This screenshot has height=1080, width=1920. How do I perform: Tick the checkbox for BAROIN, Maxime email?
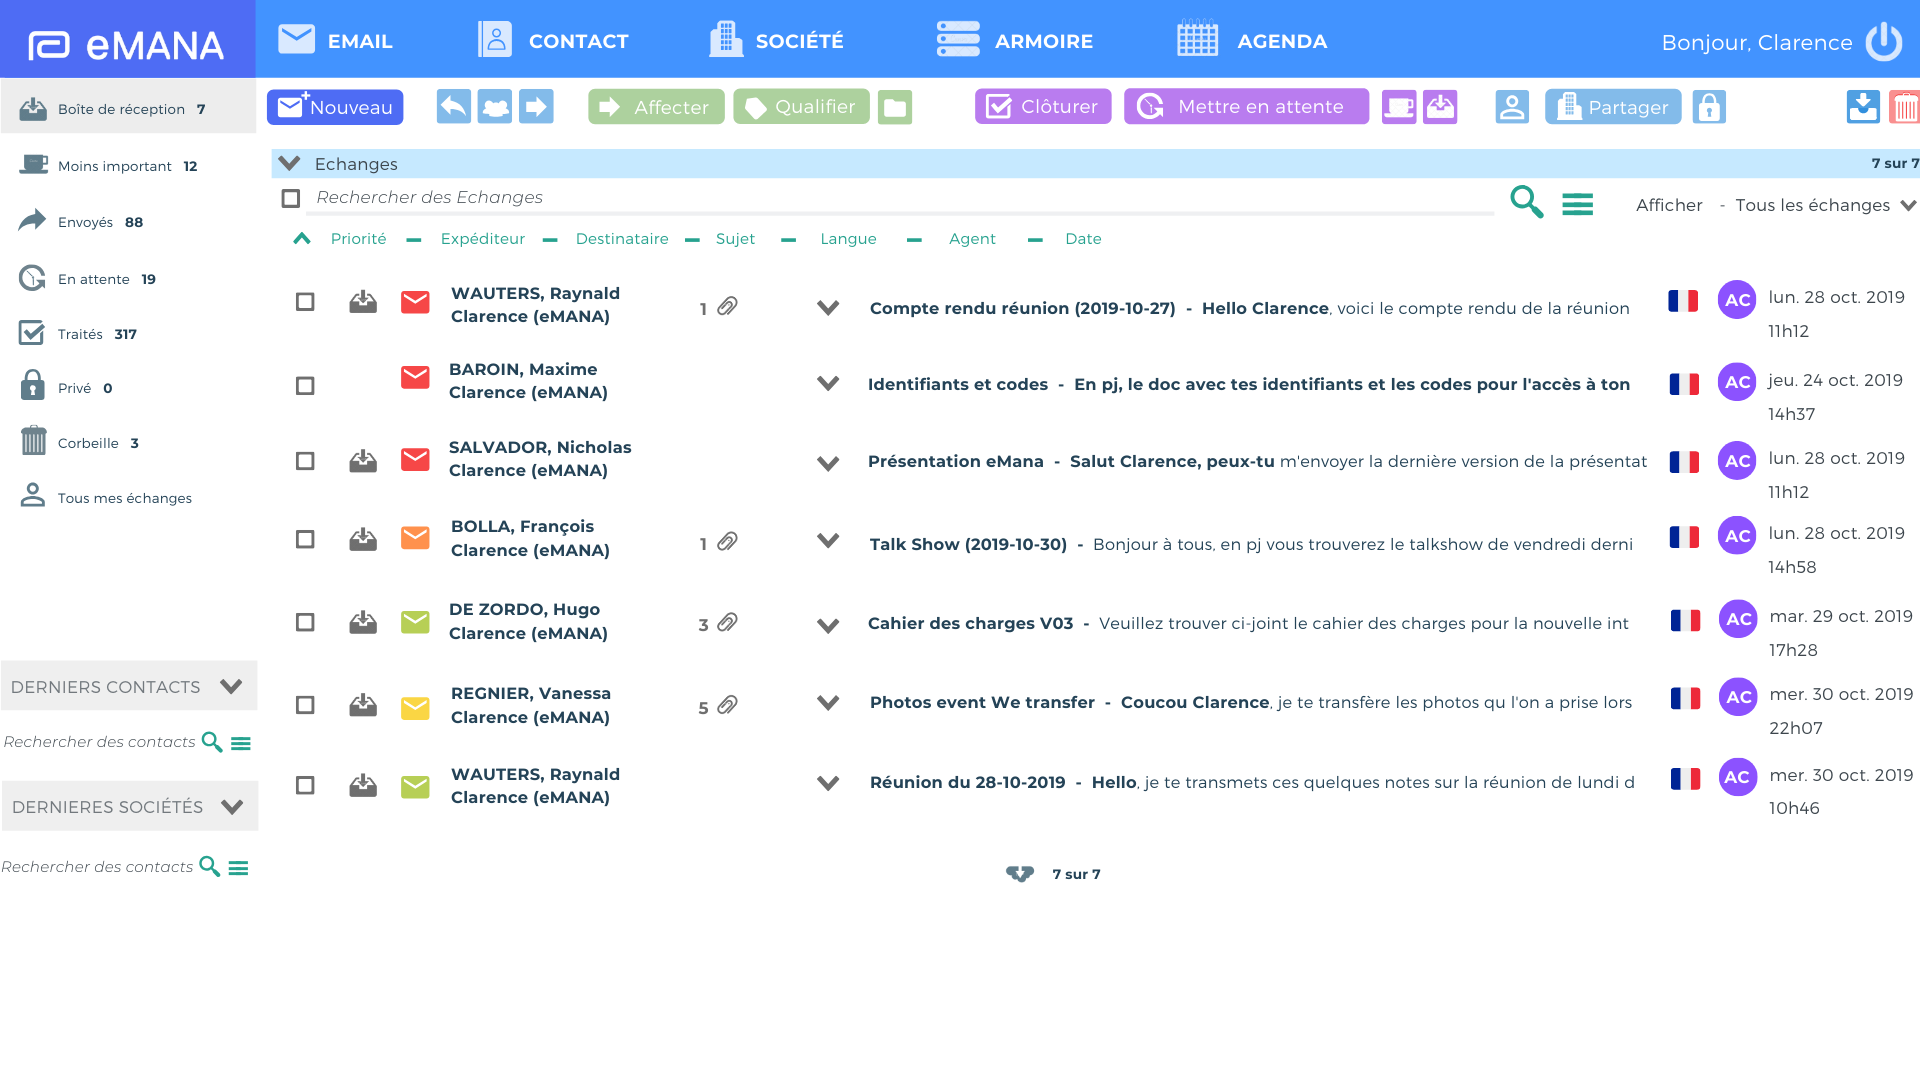click(305, 386)
